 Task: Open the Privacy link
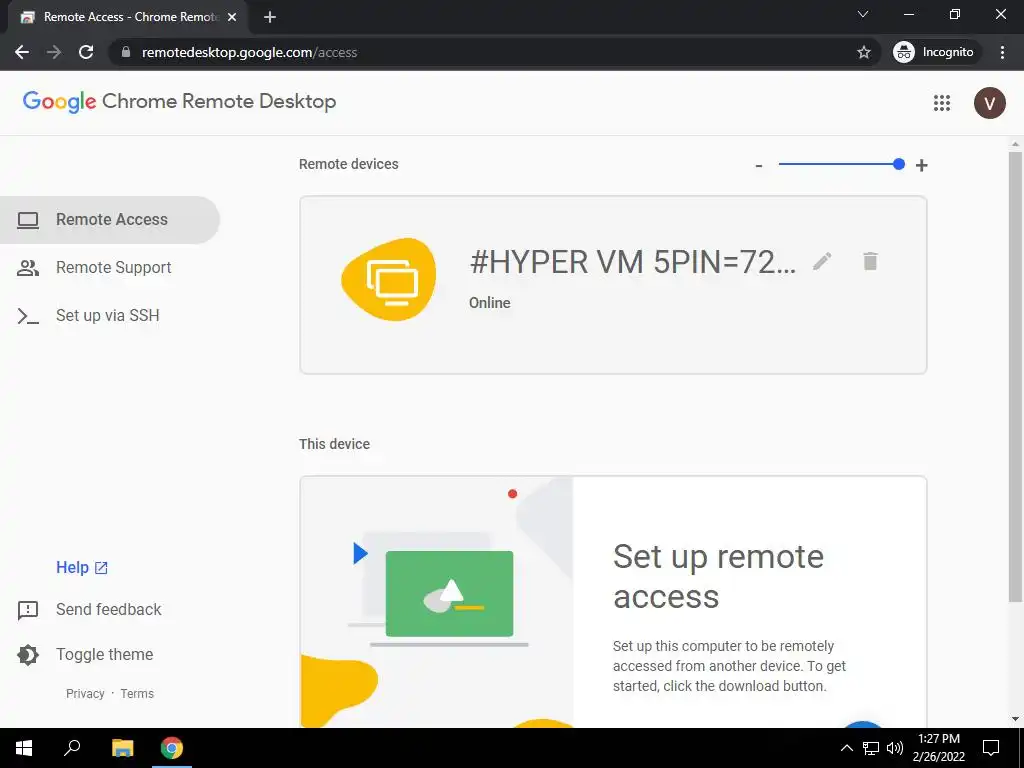click(x=85, y=694)
